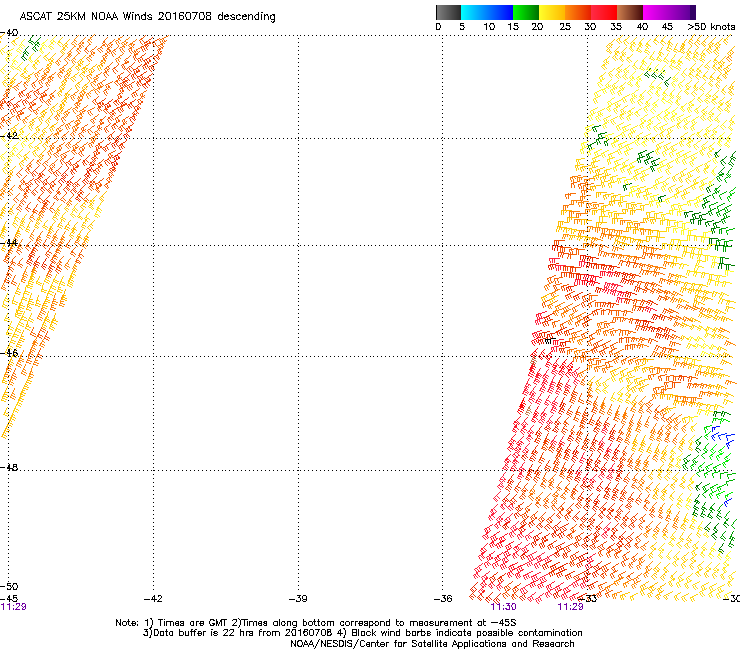Click the '-42' latitude axis label on left edge
The width and height of the screenshot is (740, 650).
pos(9,136)
